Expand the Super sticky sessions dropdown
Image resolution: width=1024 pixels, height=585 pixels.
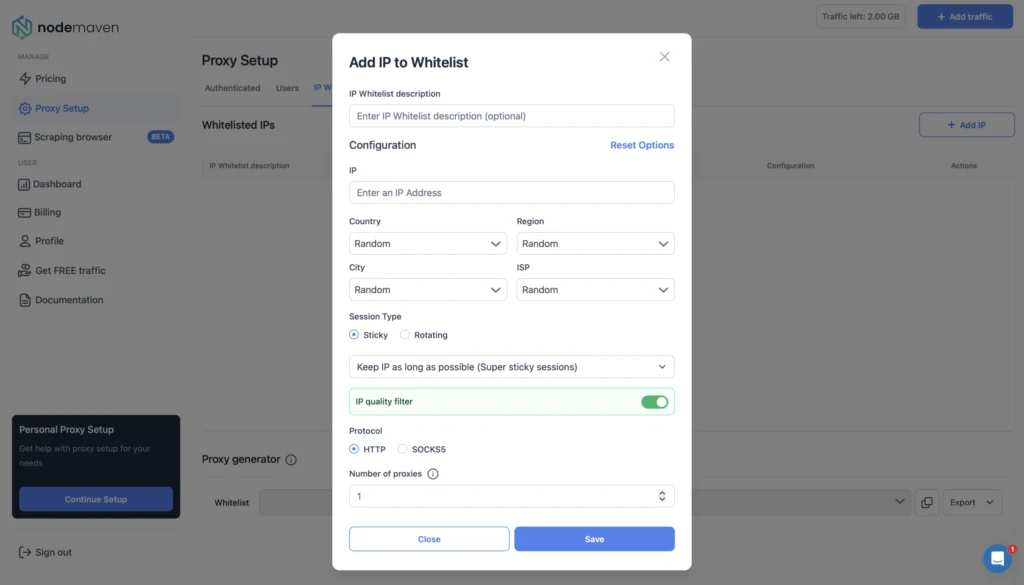click(512, 367)
